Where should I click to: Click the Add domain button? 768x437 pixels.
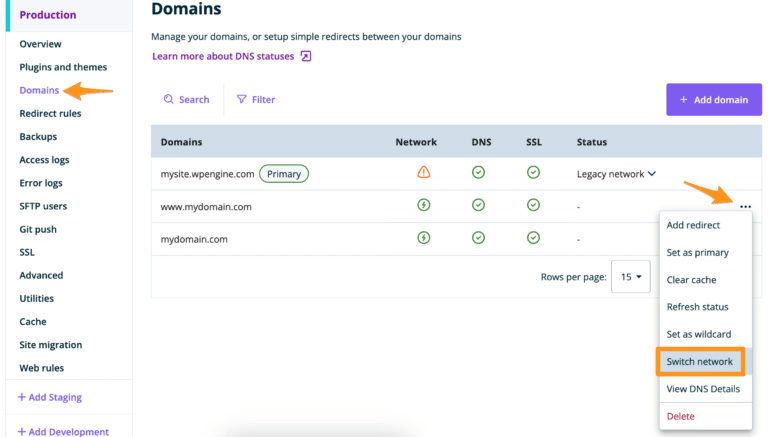[x=713, y=100]
